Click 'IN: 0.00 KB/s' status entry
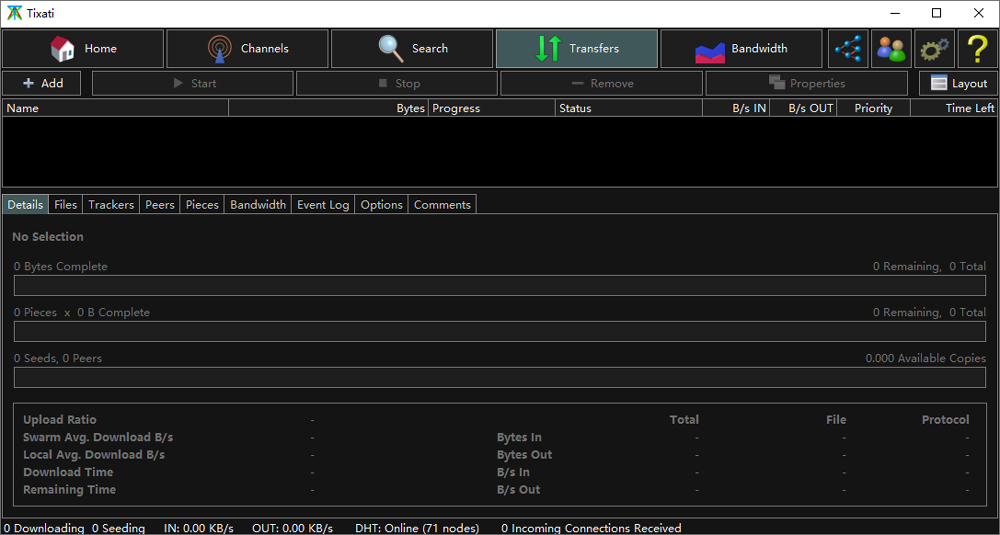Viewport: 1000px width, 535px height. point(199,528)
